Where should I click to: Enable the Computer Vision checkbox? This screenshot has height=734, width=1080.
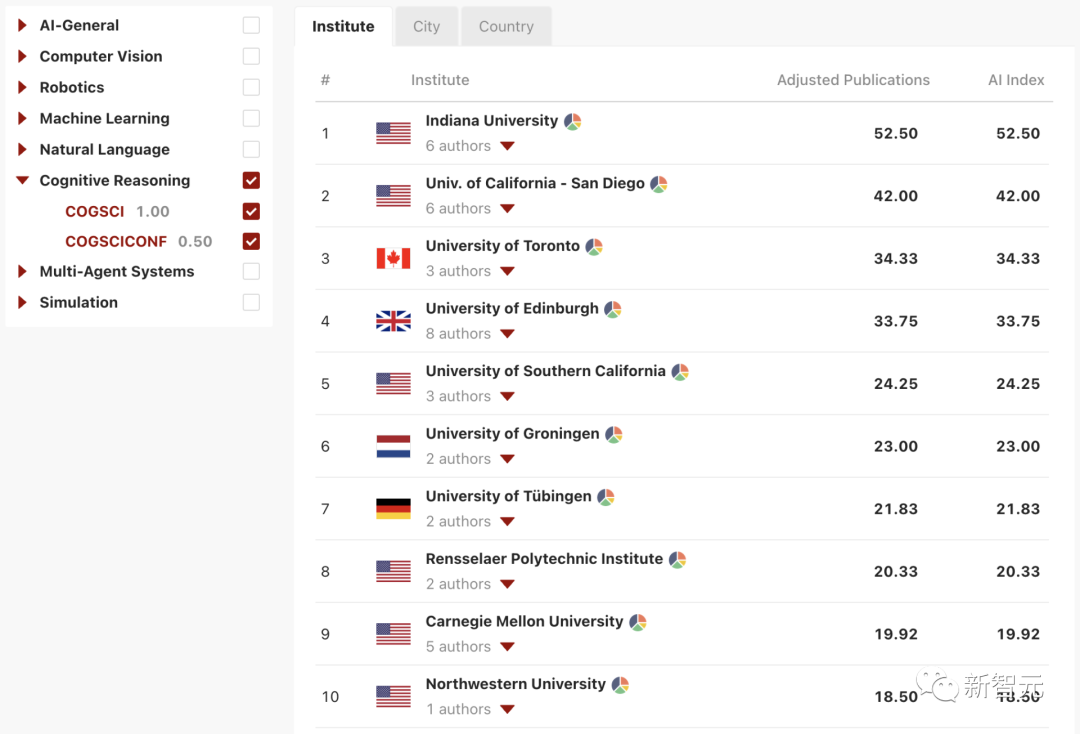[251, 57]
